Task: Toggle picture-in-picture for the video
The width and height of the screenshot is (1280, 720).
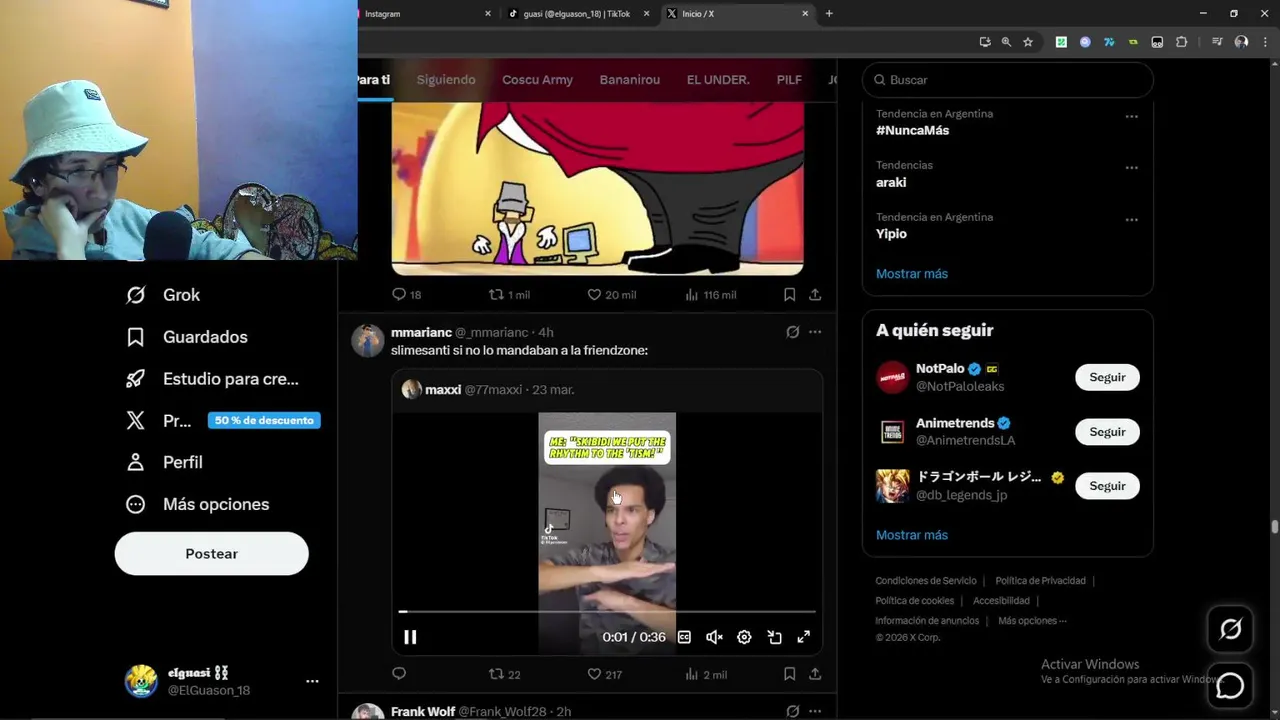Action: coord(774,637)
